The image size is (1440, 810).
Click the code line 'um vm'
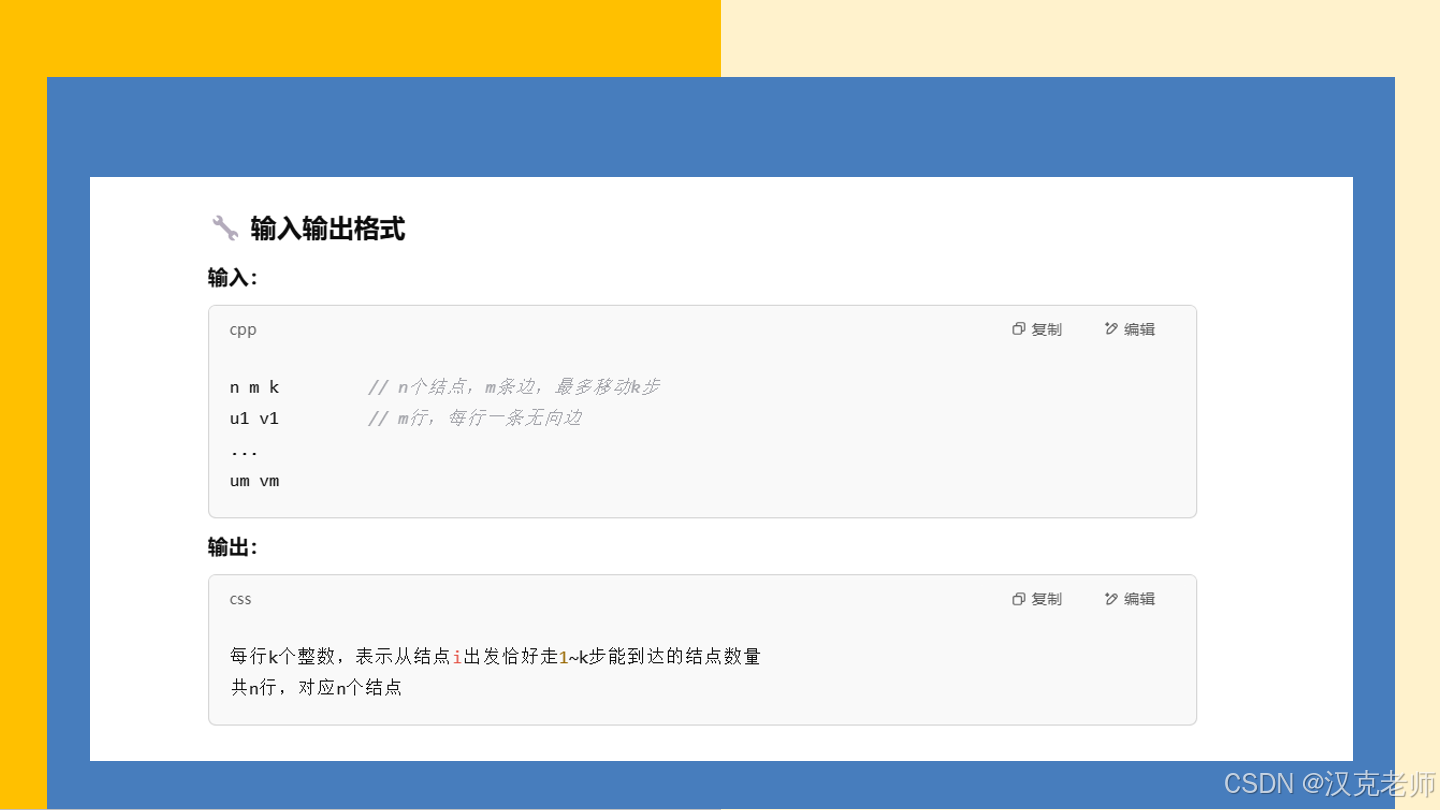pos(254,481)
